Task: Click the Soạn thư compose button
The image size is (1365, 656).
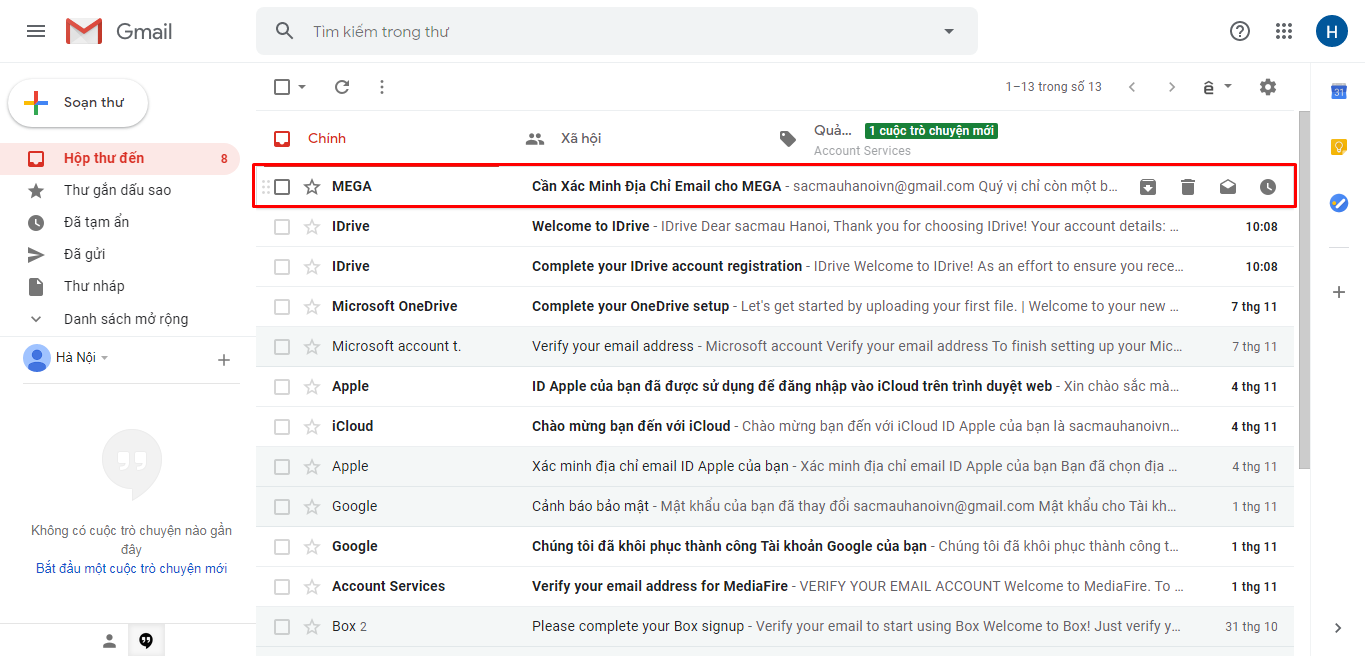Action: coord(78,102)
